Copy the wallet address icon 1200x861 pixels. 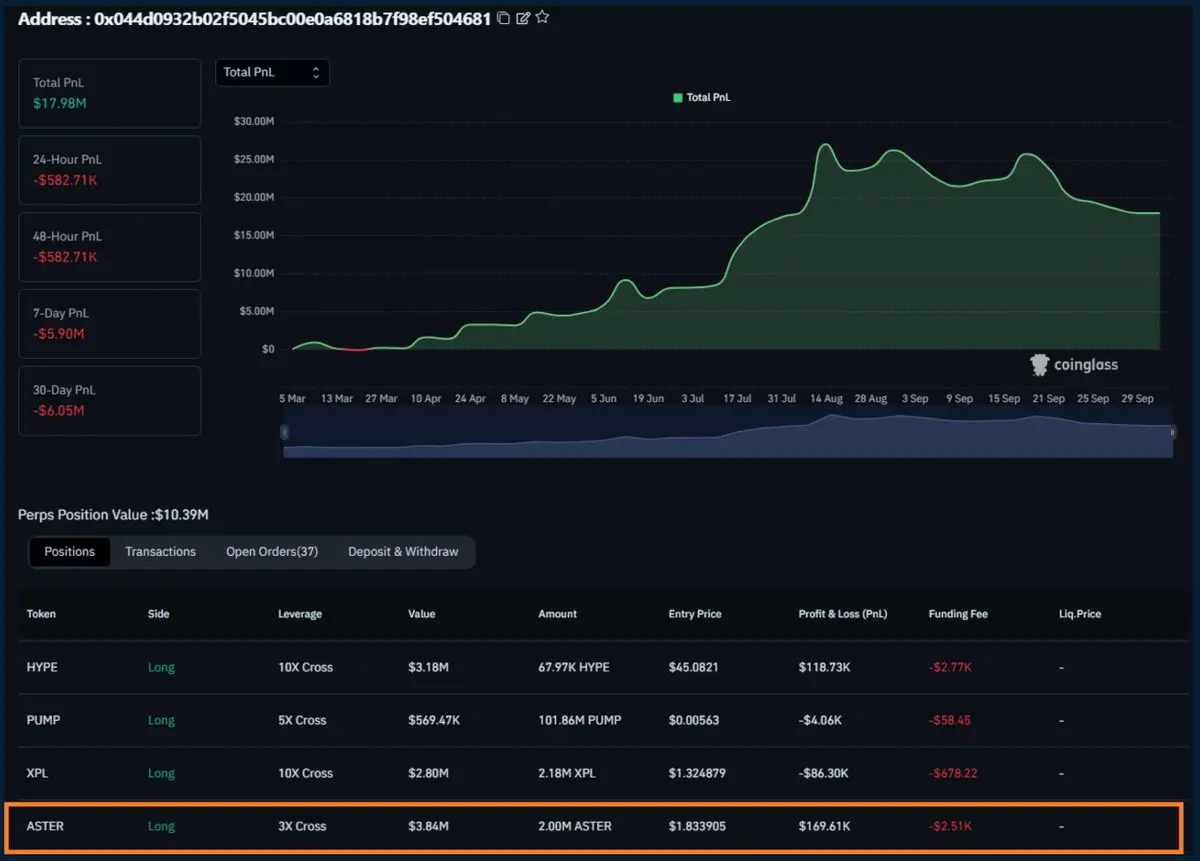tap(503, 18)
